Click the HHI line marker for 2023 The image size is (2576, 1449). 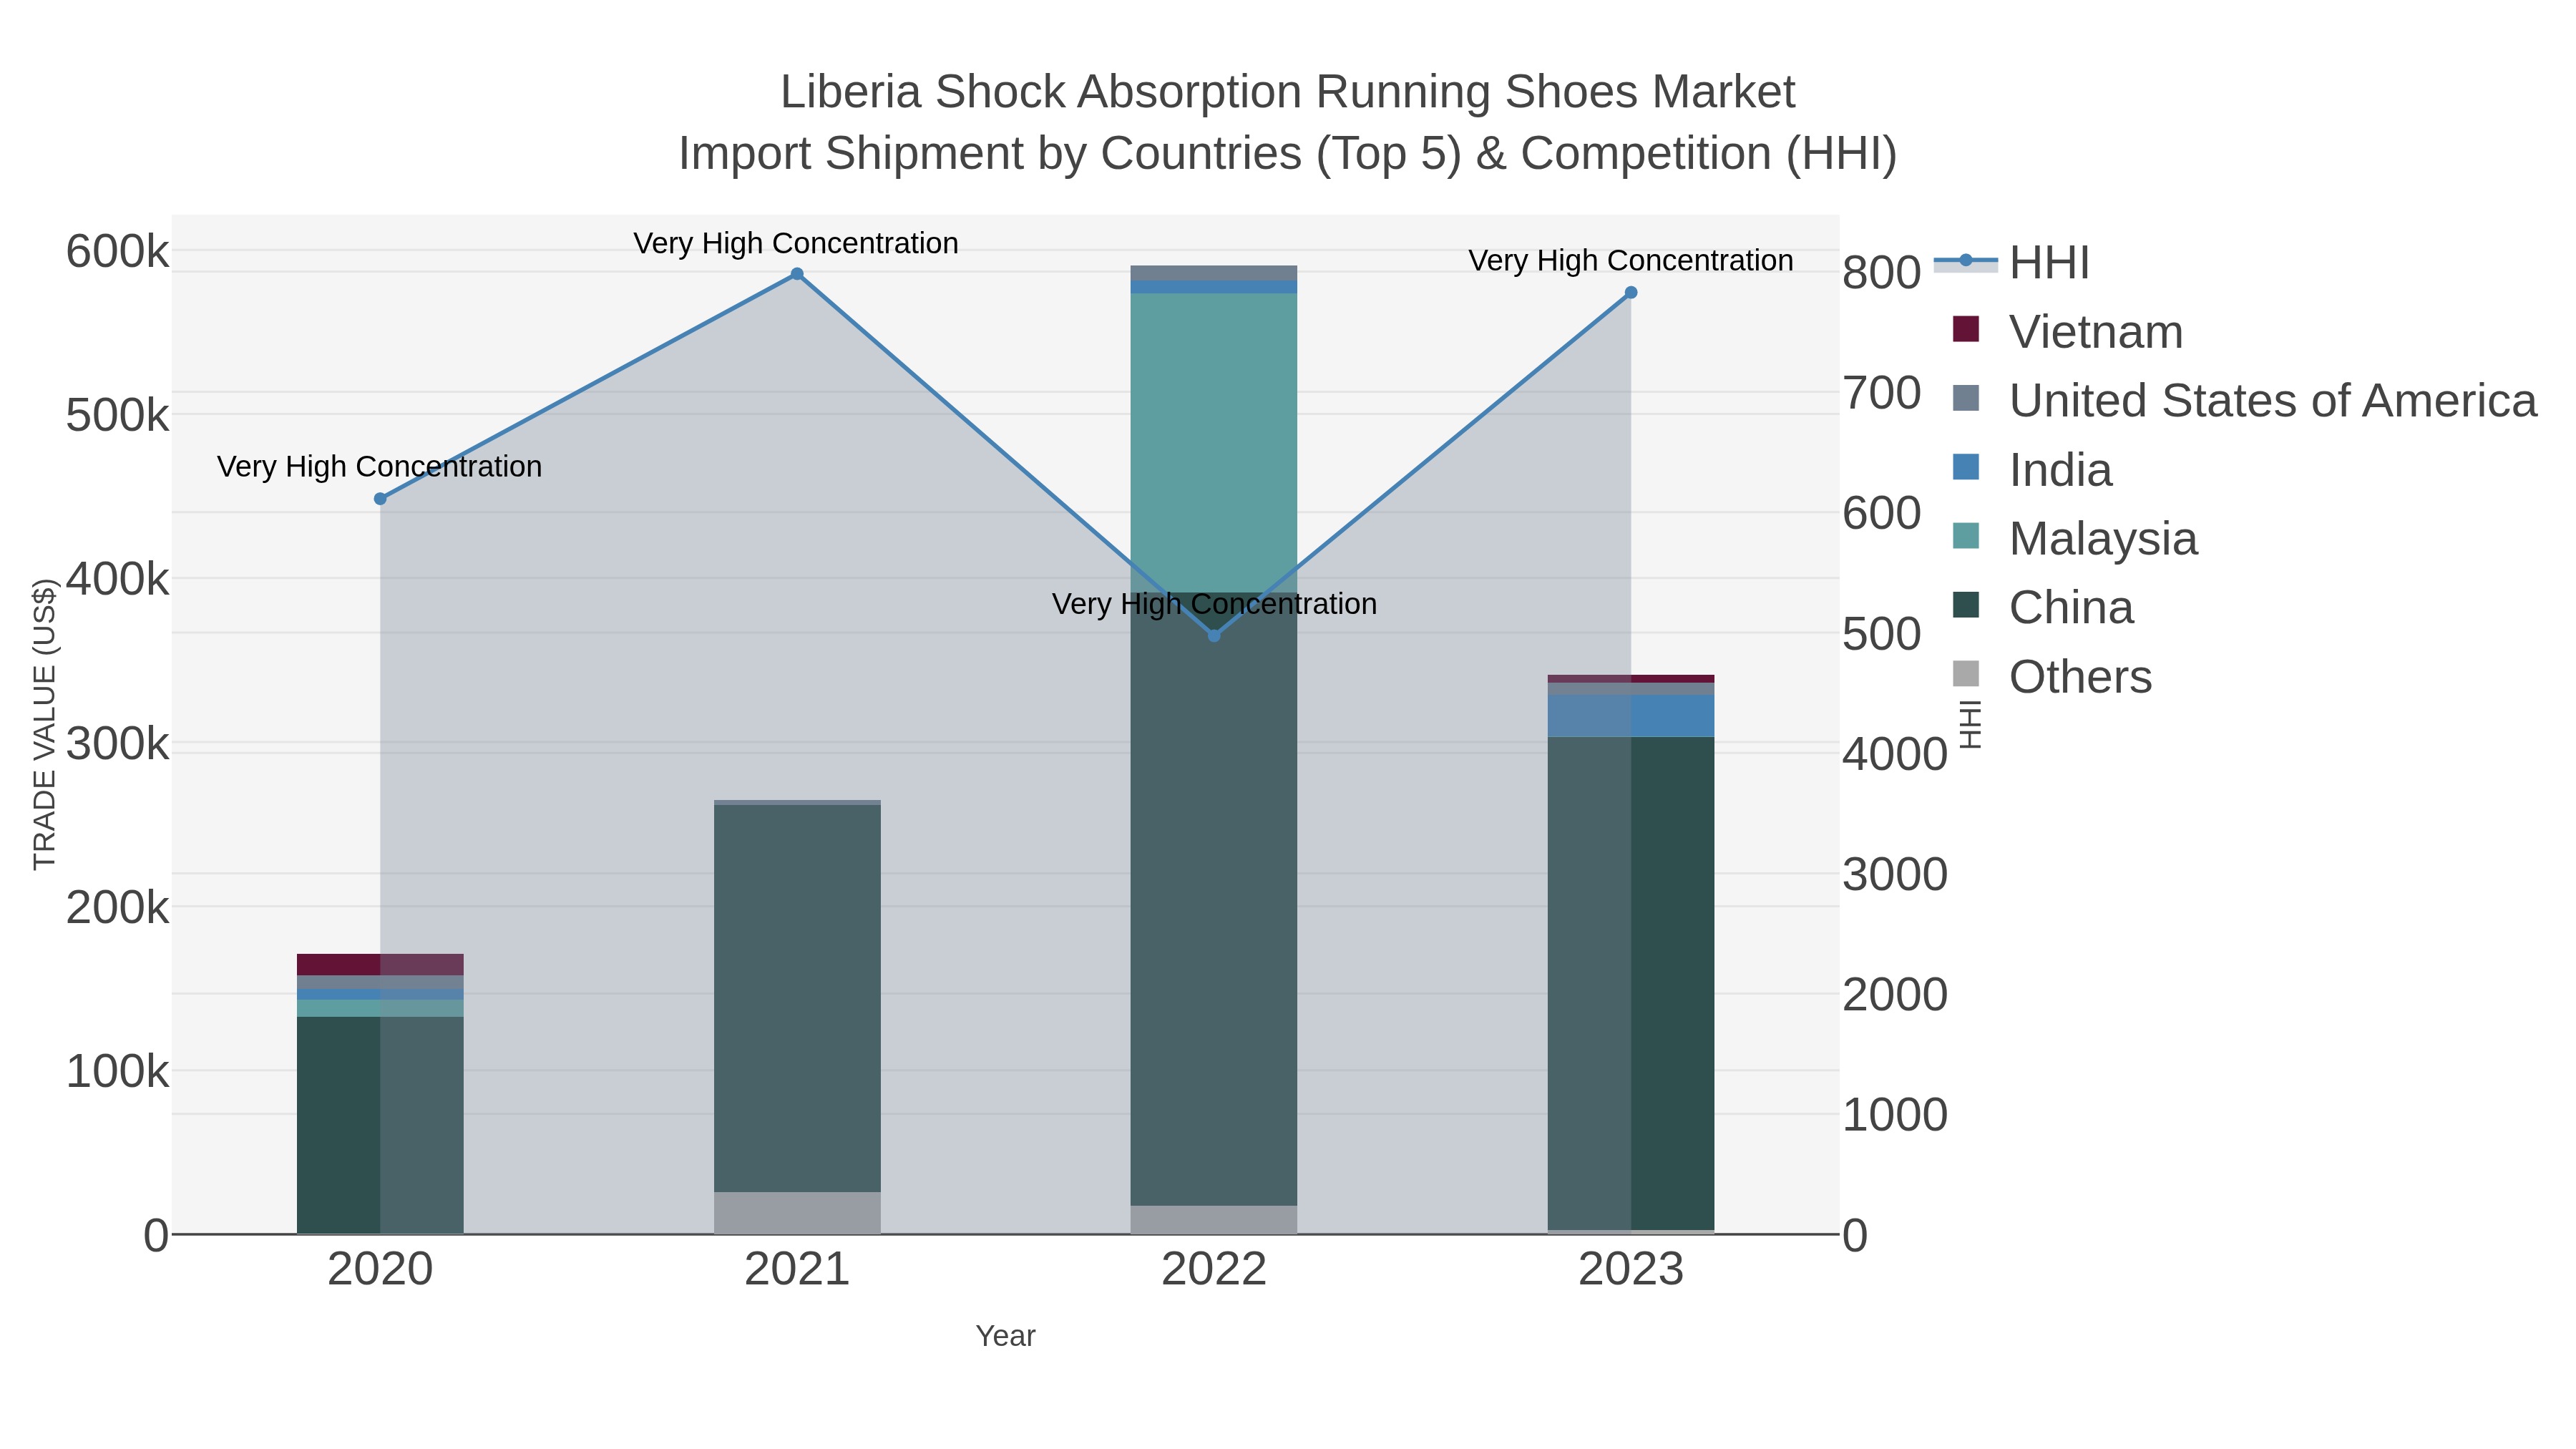coord(1631,293)
